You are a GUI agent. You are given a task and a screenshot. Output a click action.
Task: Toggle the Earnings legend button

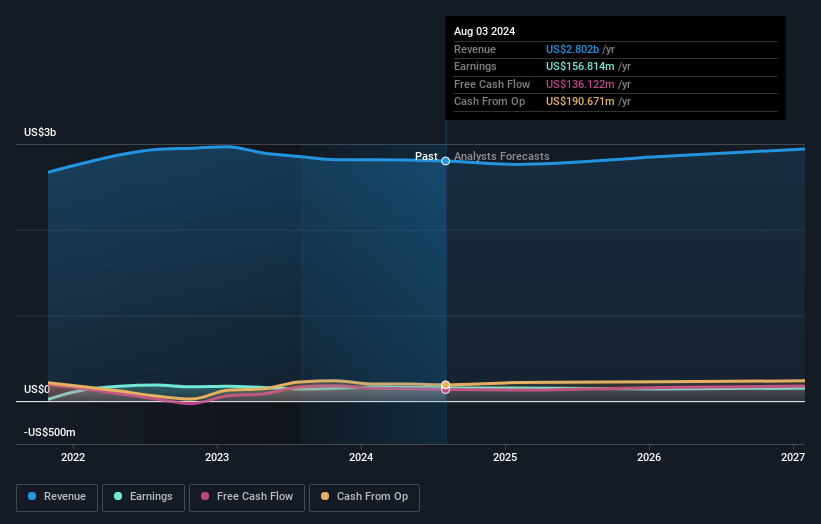[x=143, y=497]
